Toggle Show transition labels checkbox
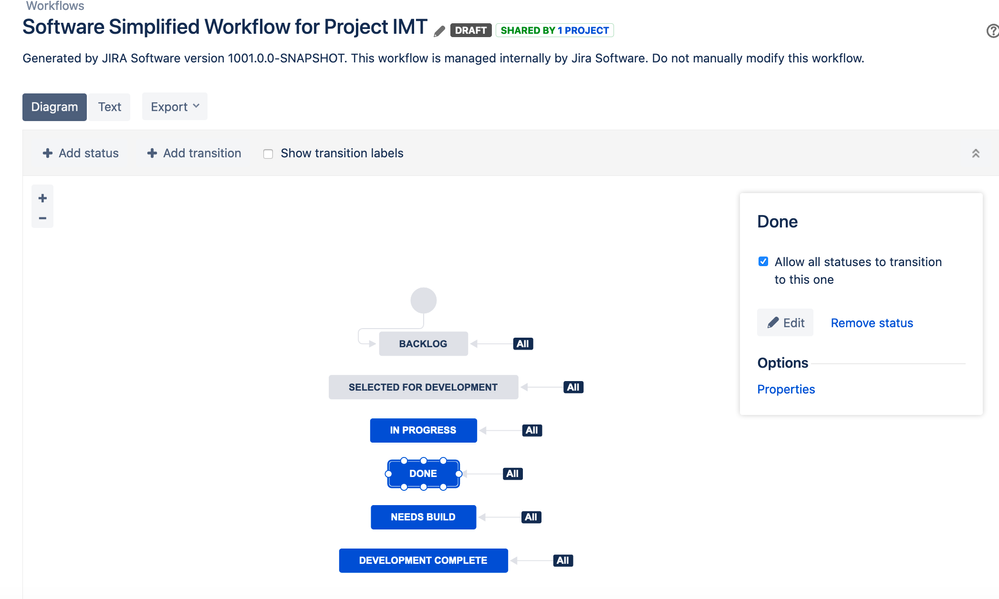999x599 pixels. pos(268,154)
